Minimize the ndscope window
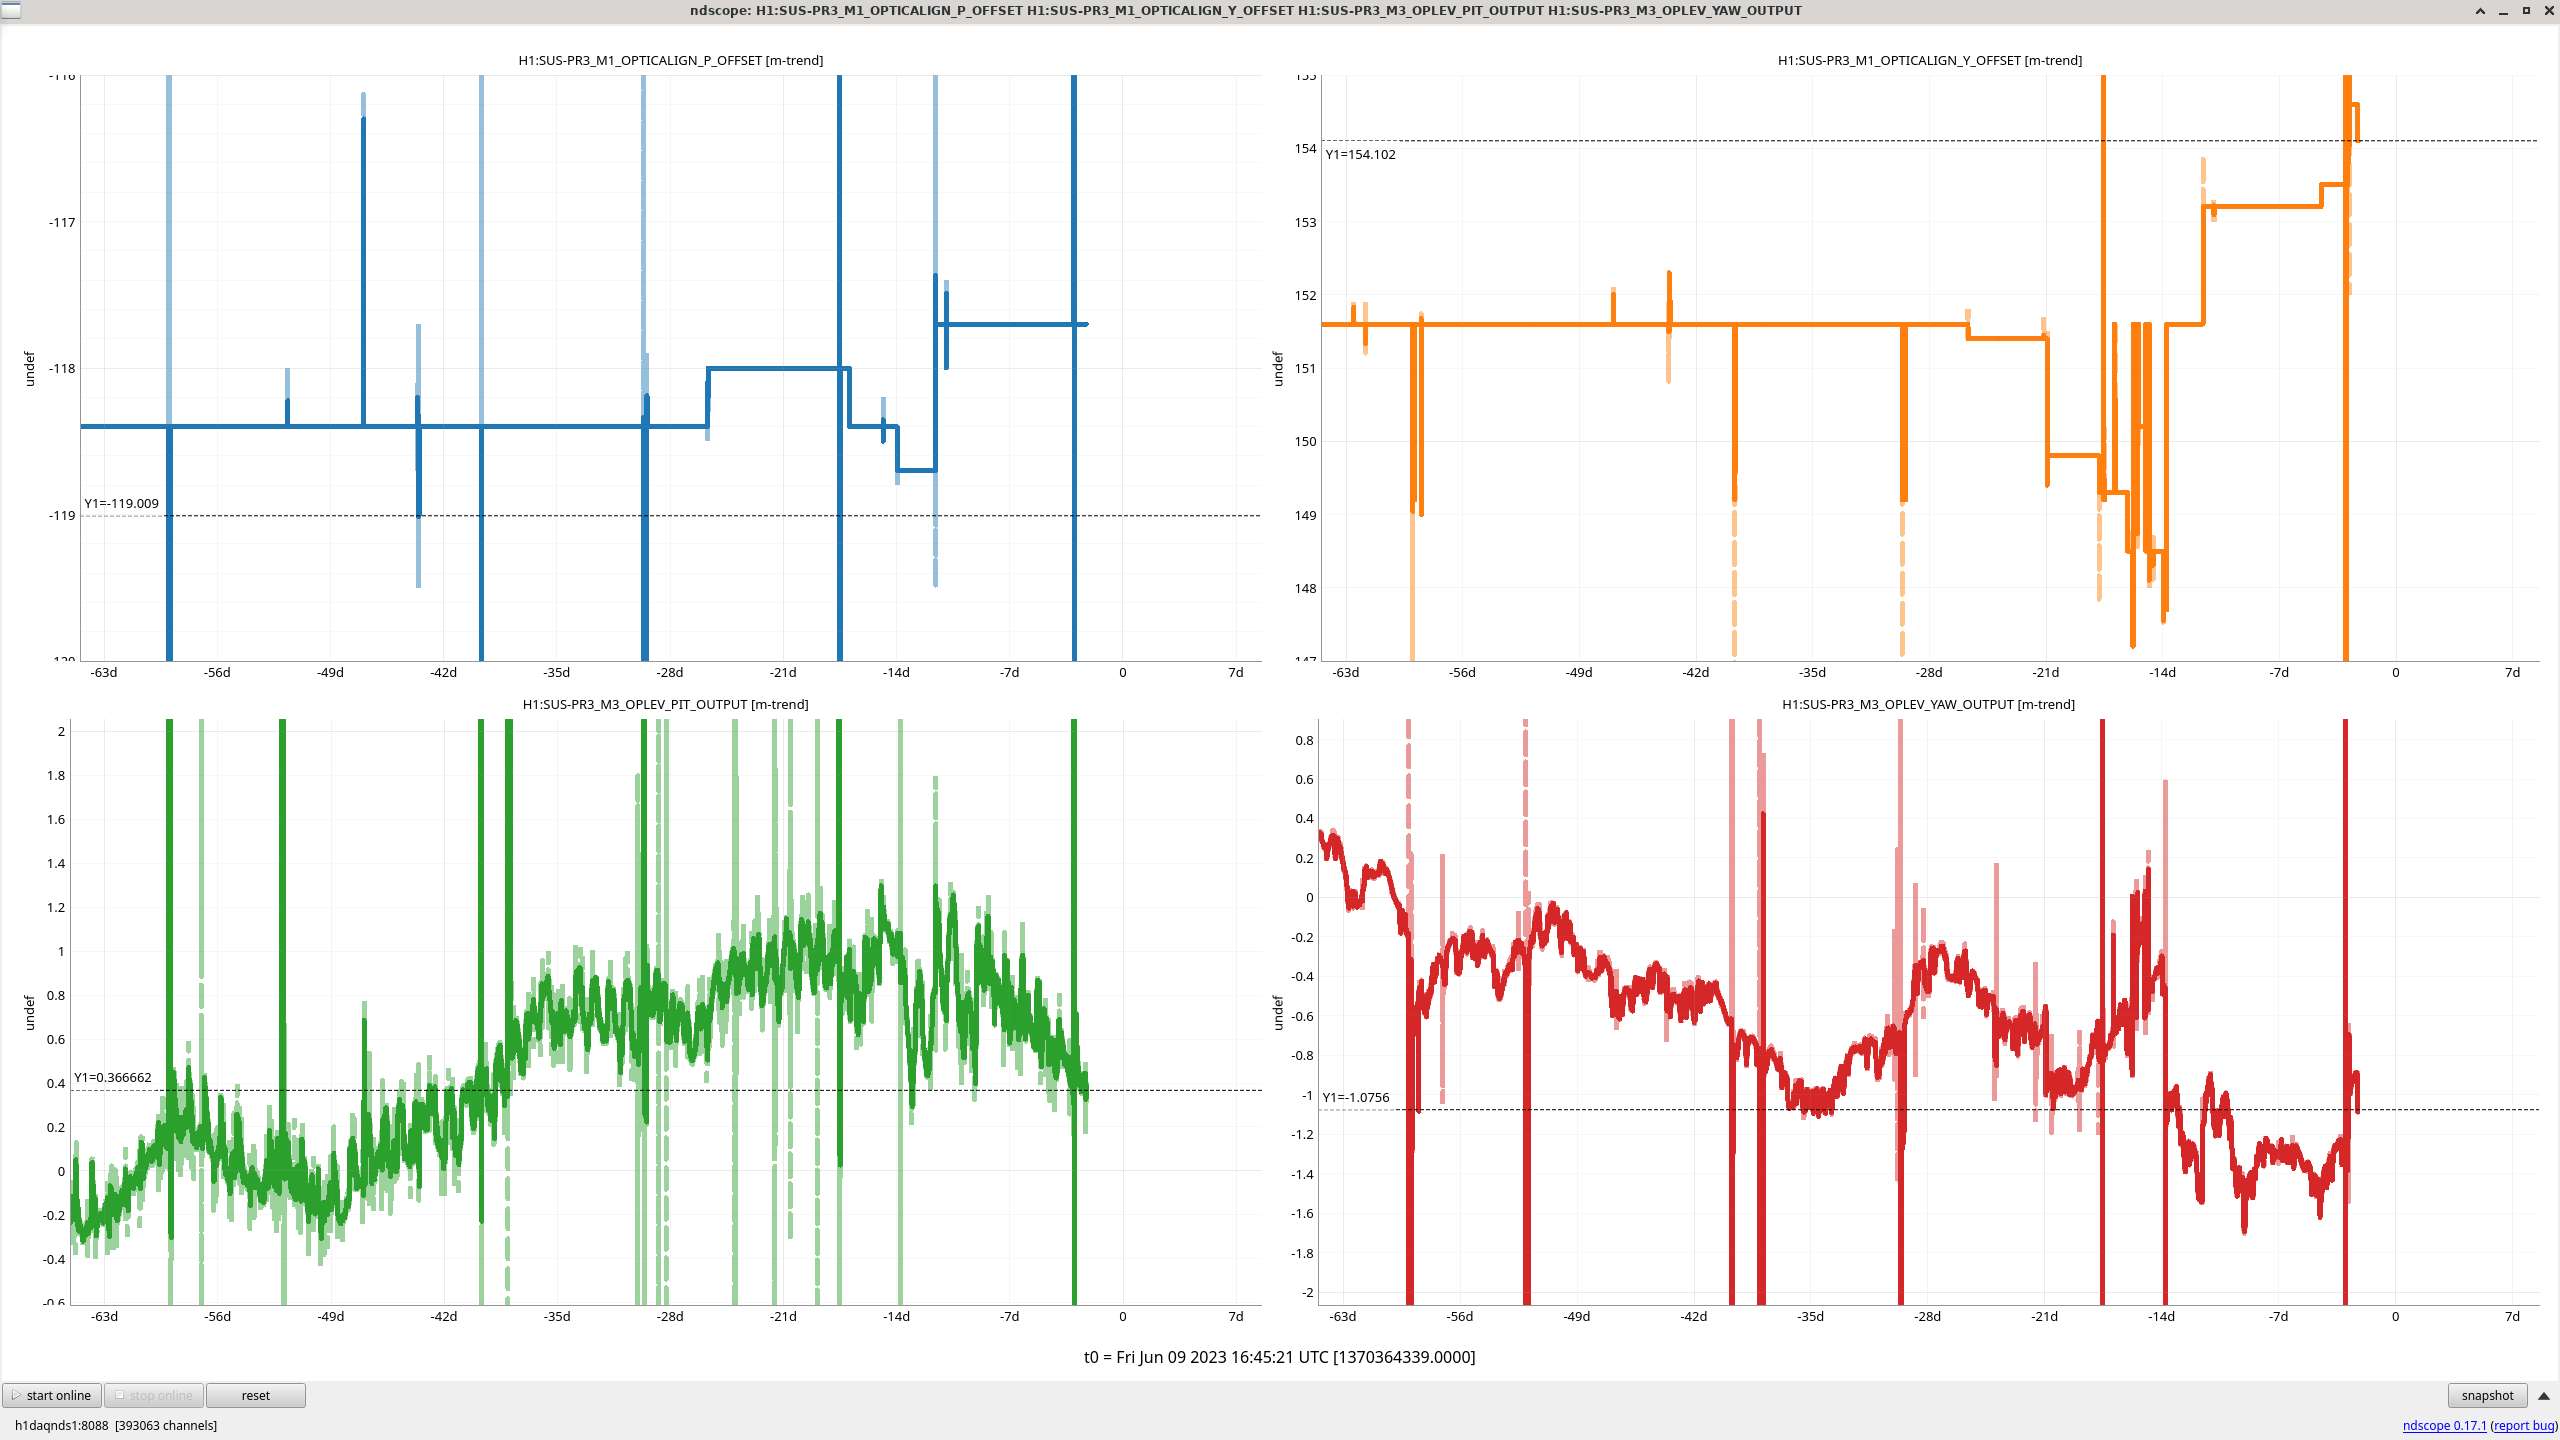The image size is (2560, 1440). click(x=2503, y=11)
